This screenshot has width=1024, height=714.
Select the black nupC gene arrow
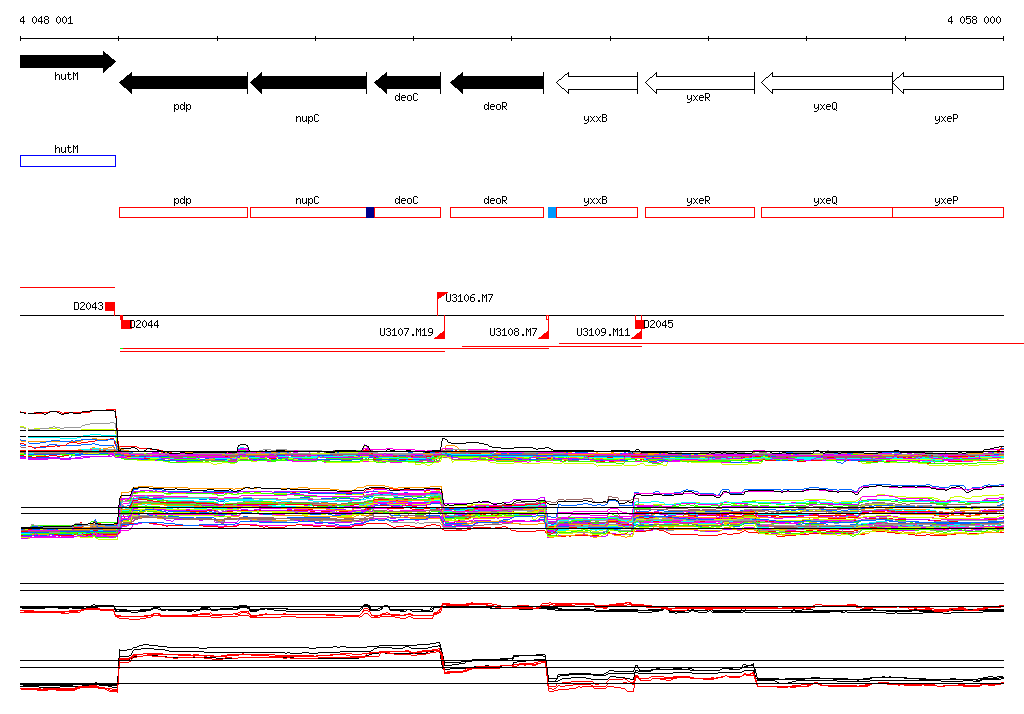308,83
